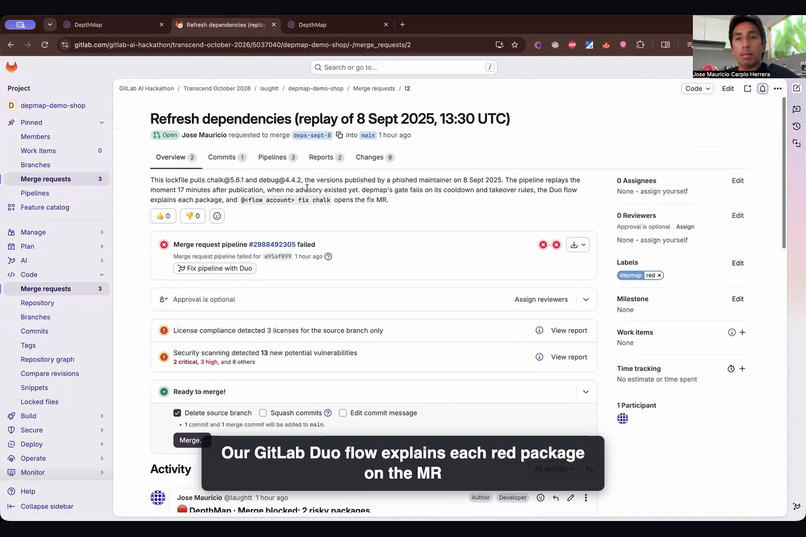Click the GitLab fox logo
The image size is (806, 537).
click(11, 67)
